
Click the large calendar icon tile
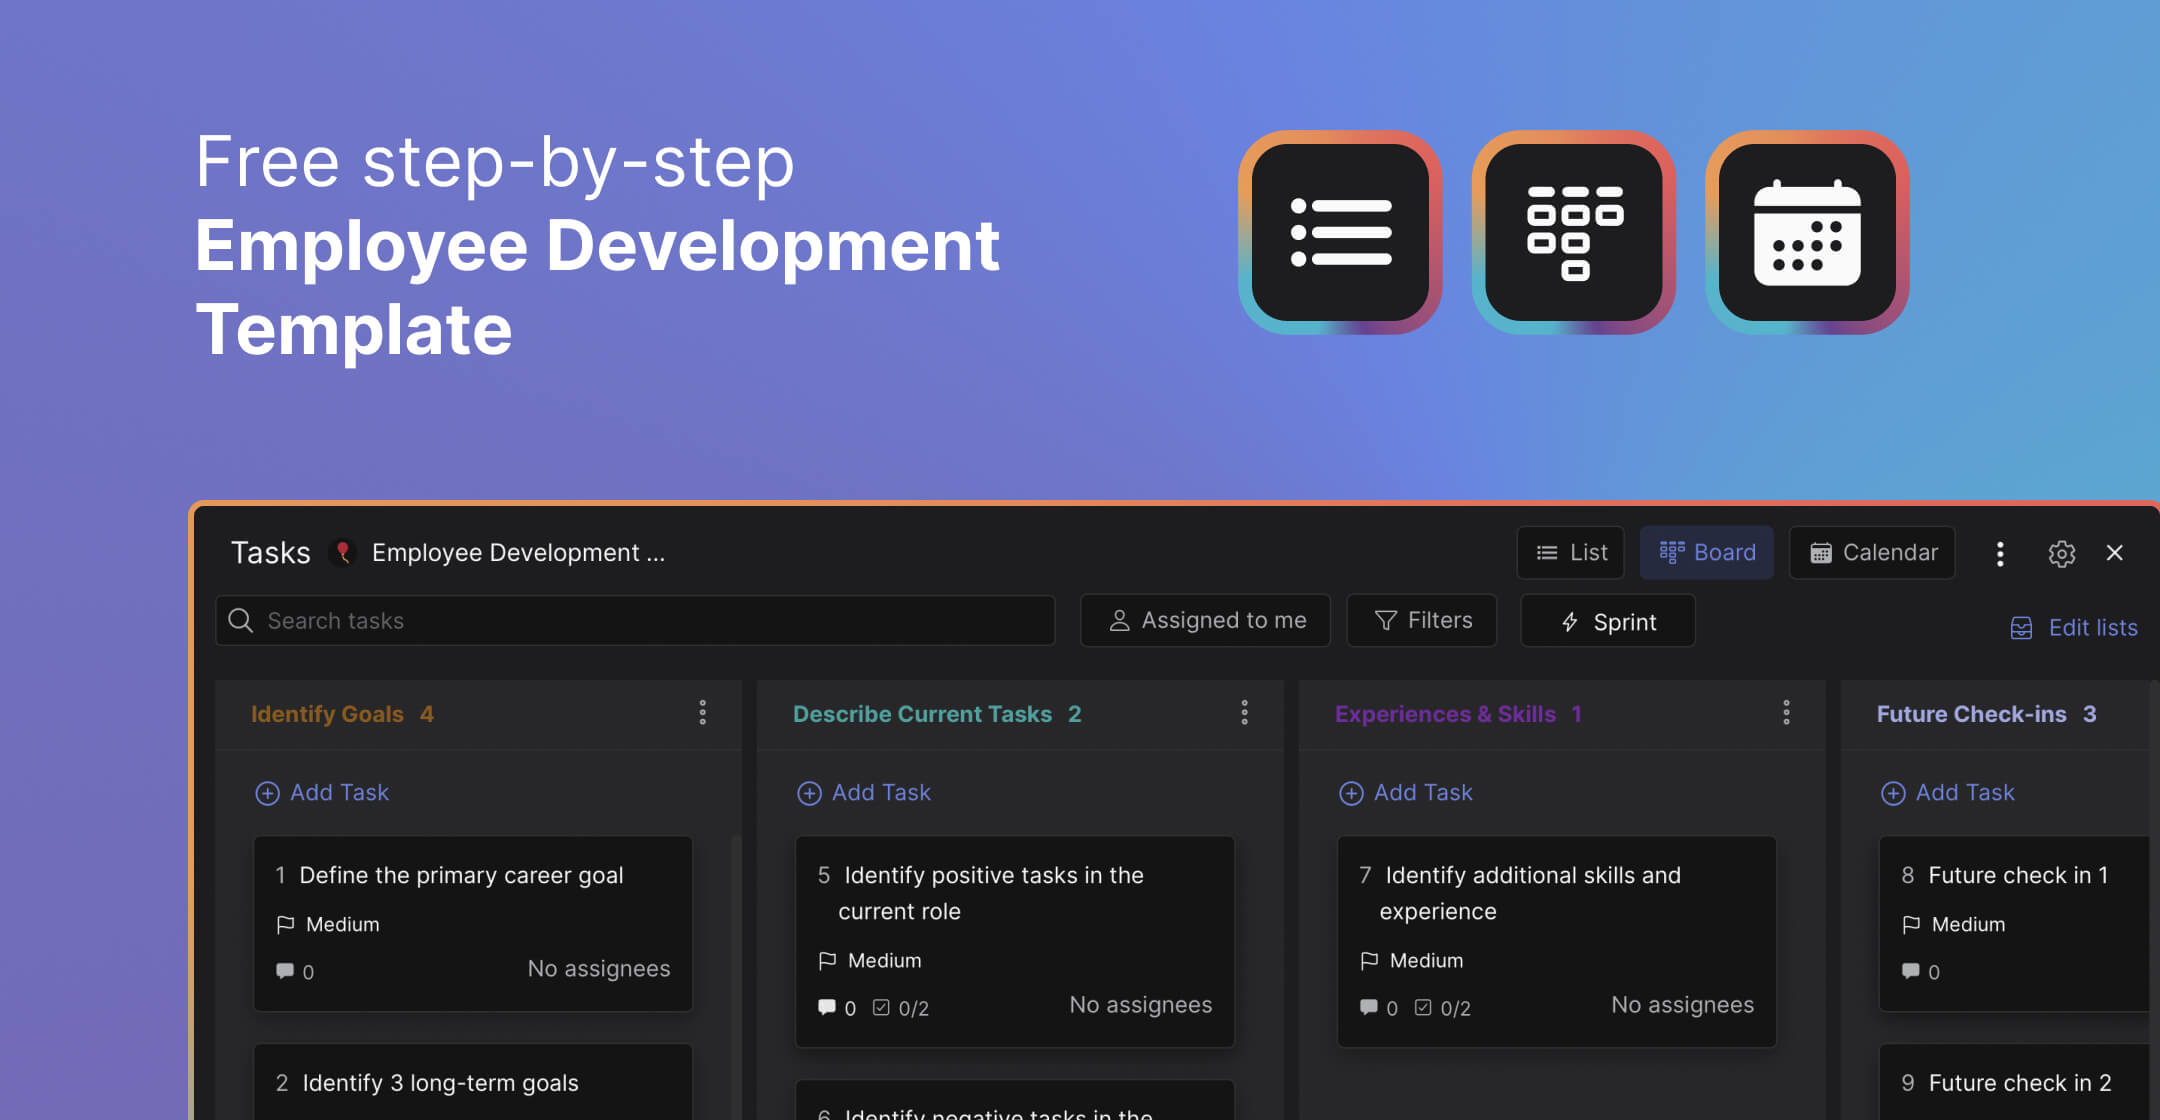[x=1807, y=232]
